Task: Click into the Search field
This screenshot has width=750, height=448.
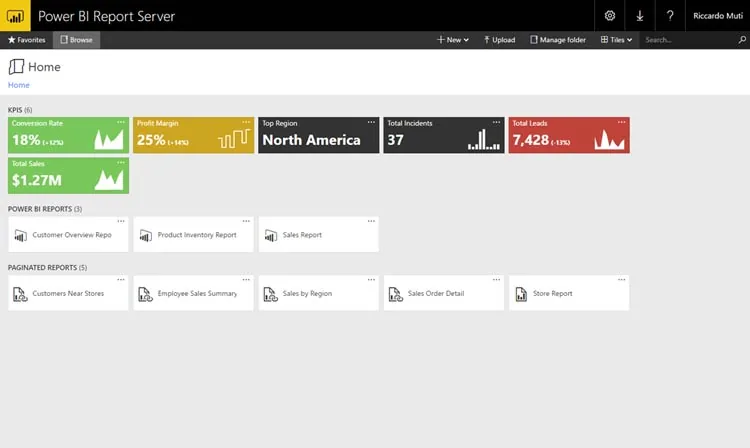Action: (x=689, y=40)
